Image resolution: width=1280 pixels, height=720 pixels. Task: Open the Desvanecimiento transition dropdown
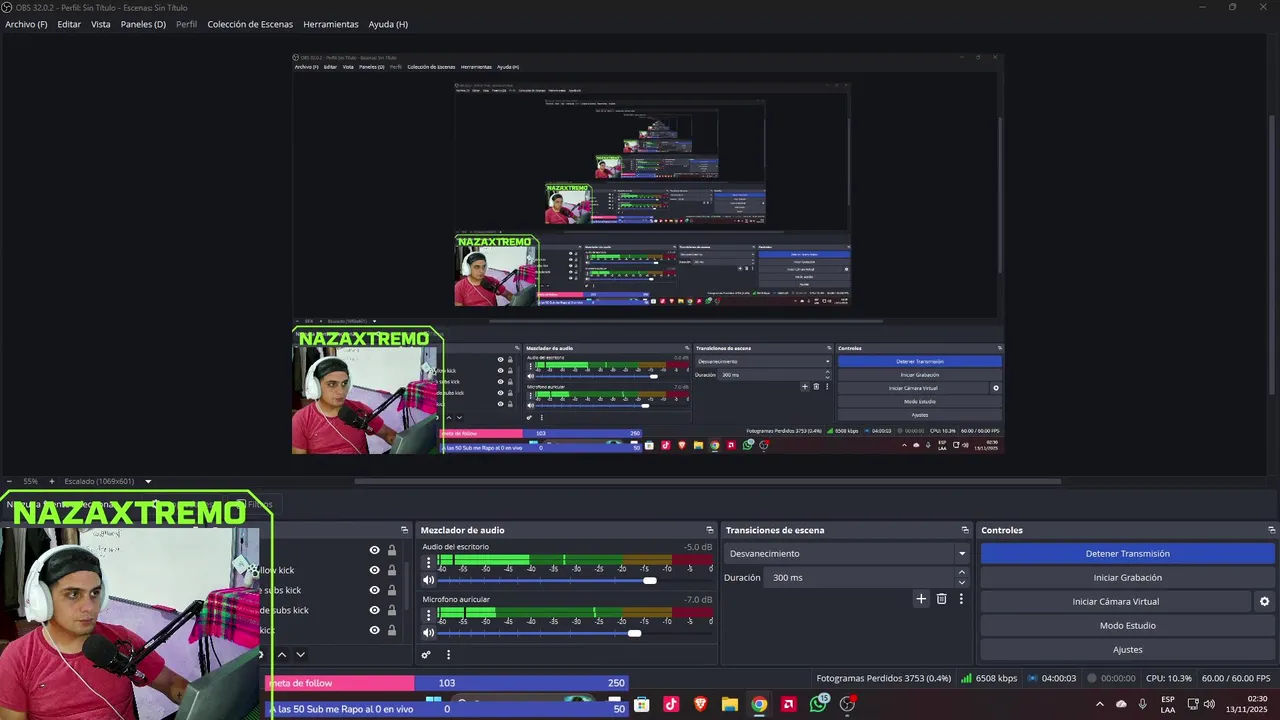click(x=848, y=553)
